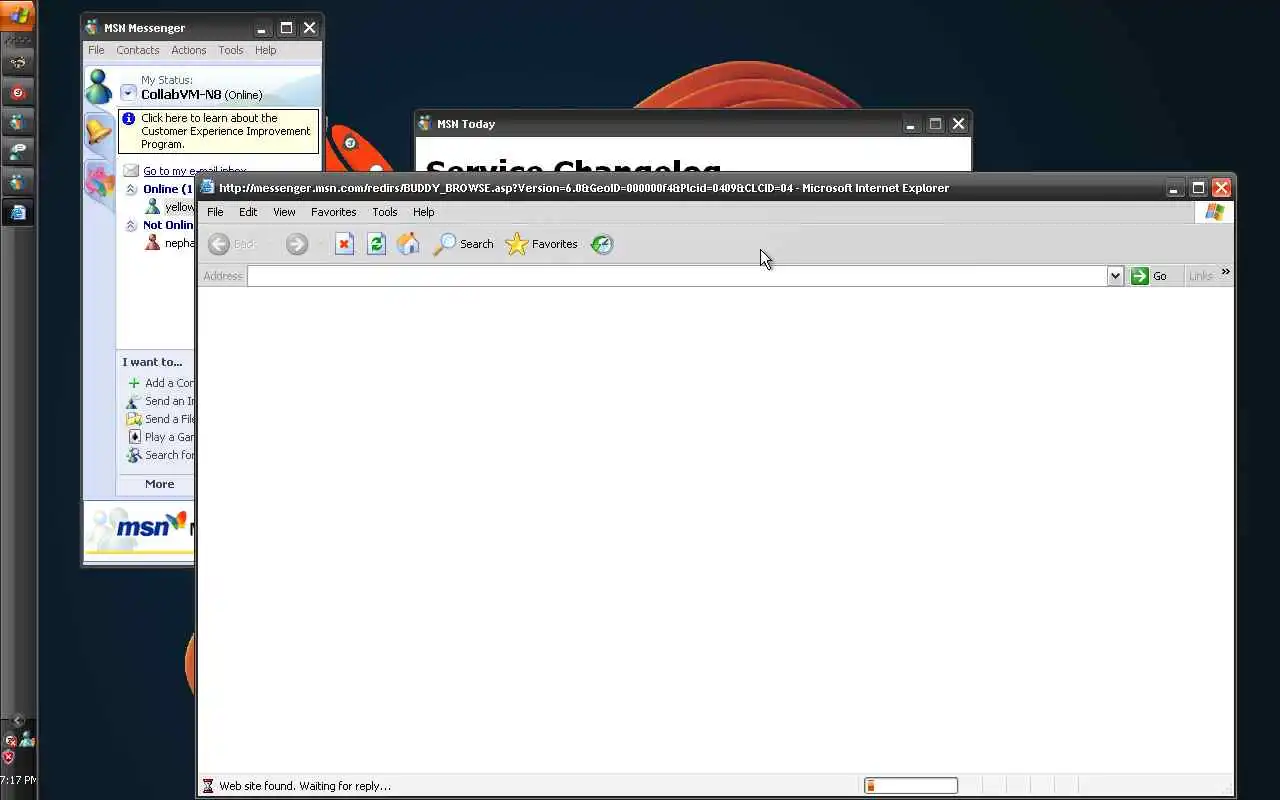Collapse the Online contacts group
The image size is (1280, 800).
[131, 189]
